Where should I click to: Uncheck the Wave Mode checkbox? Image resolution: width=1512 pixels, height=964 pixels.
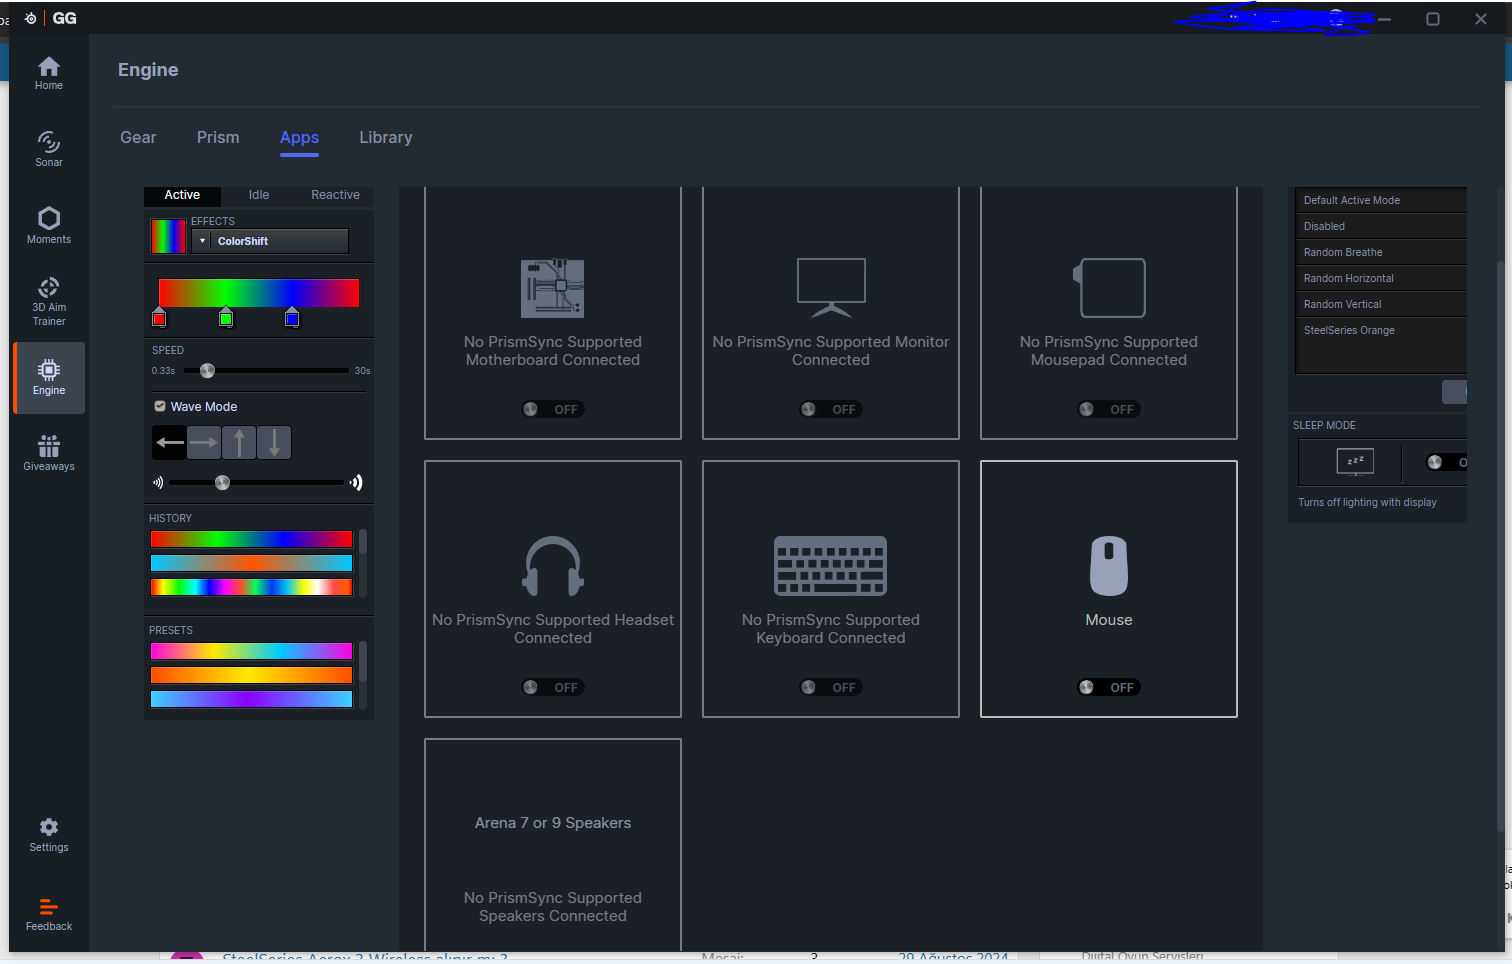click(160, 406)
